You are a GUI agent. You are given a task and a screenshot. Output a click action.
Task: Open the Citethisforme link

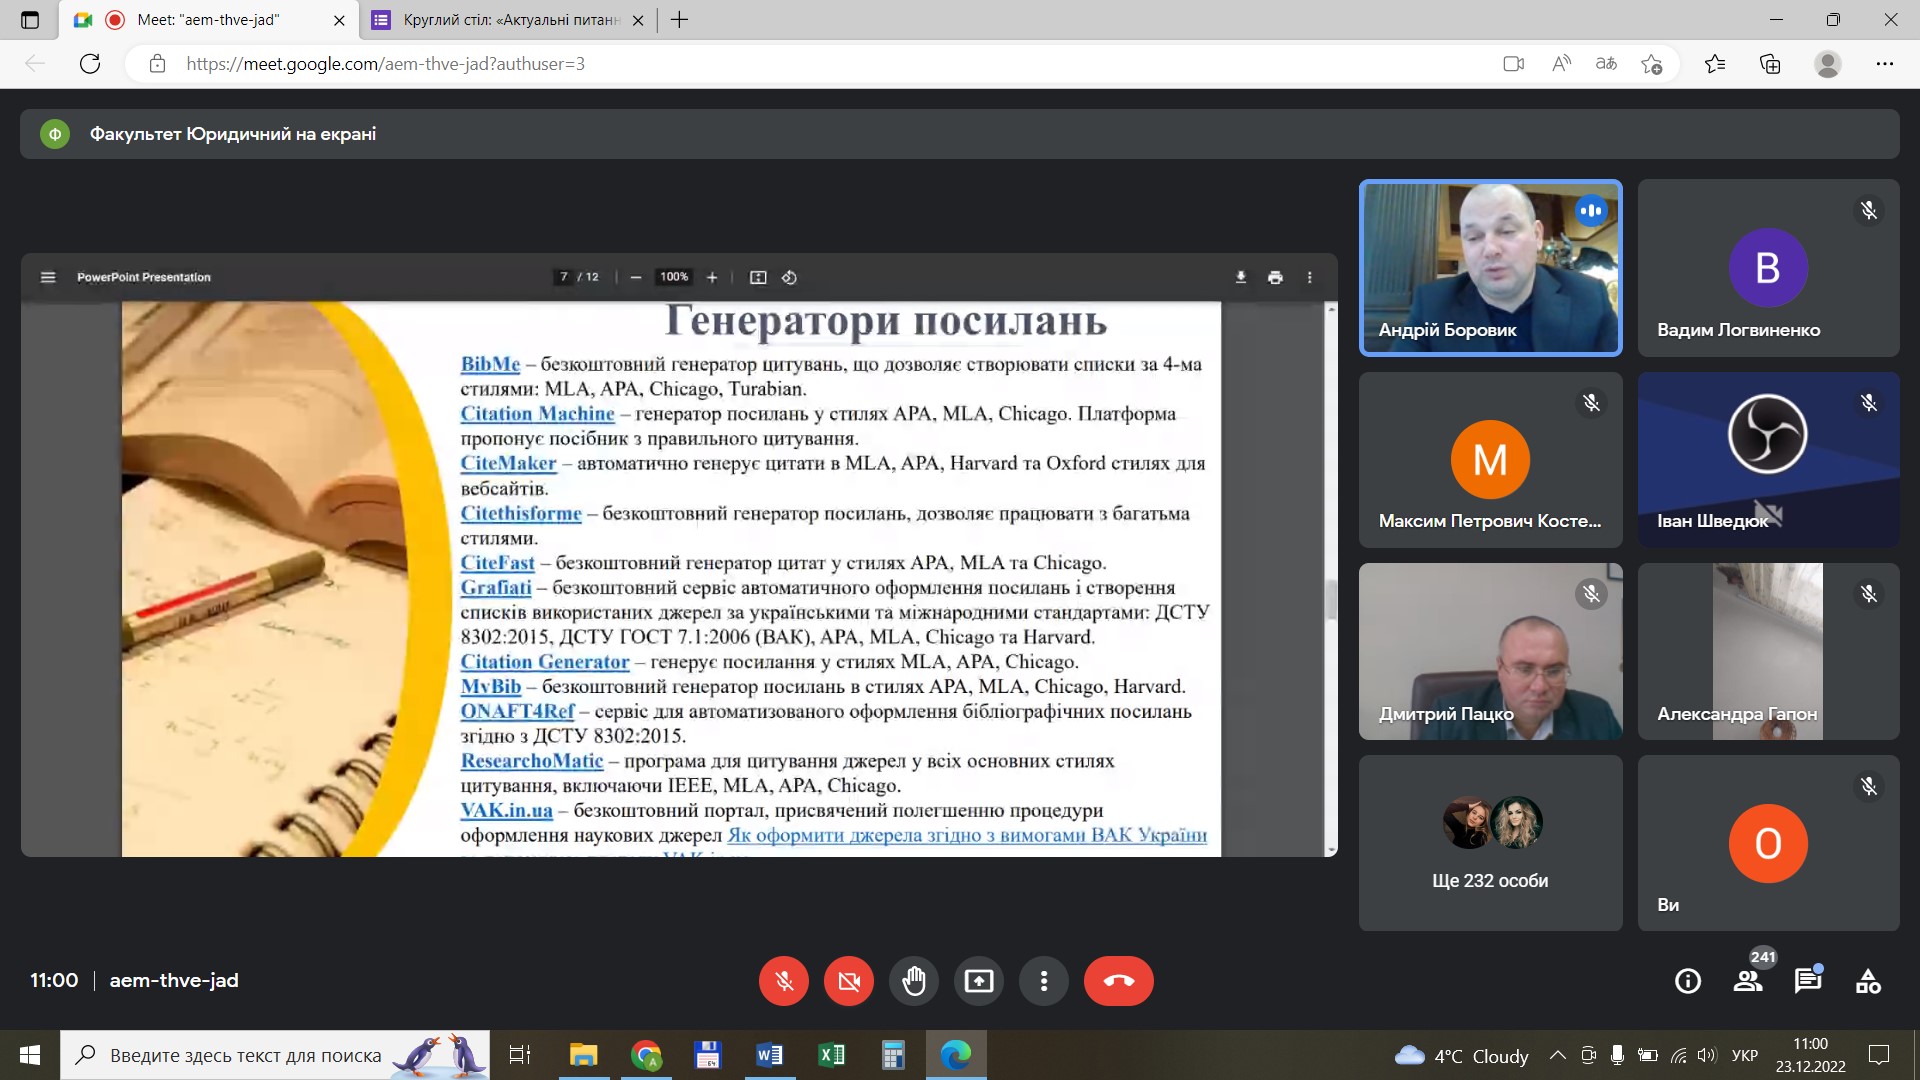point(521,513)
